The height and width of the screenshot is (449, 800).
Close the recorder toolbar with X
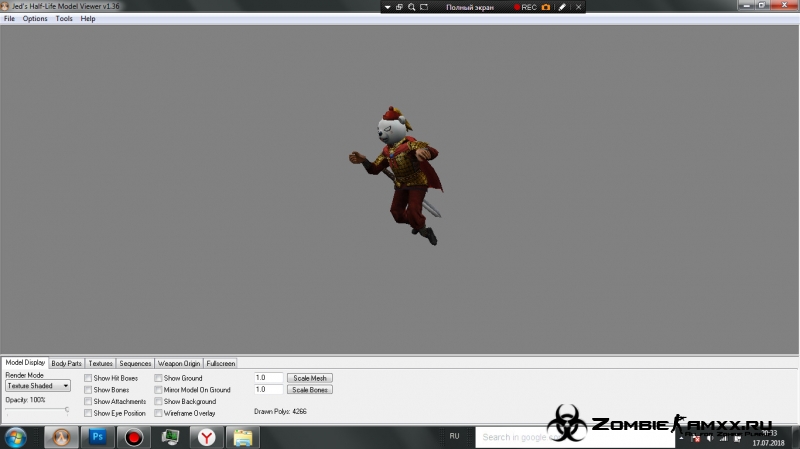click(579, 7)
